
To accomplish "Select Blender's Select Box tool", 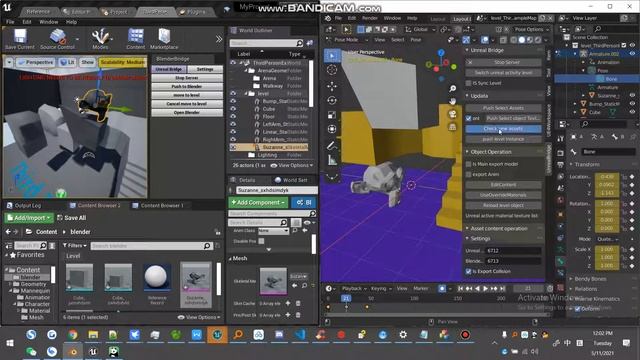I will coord(332,56).
